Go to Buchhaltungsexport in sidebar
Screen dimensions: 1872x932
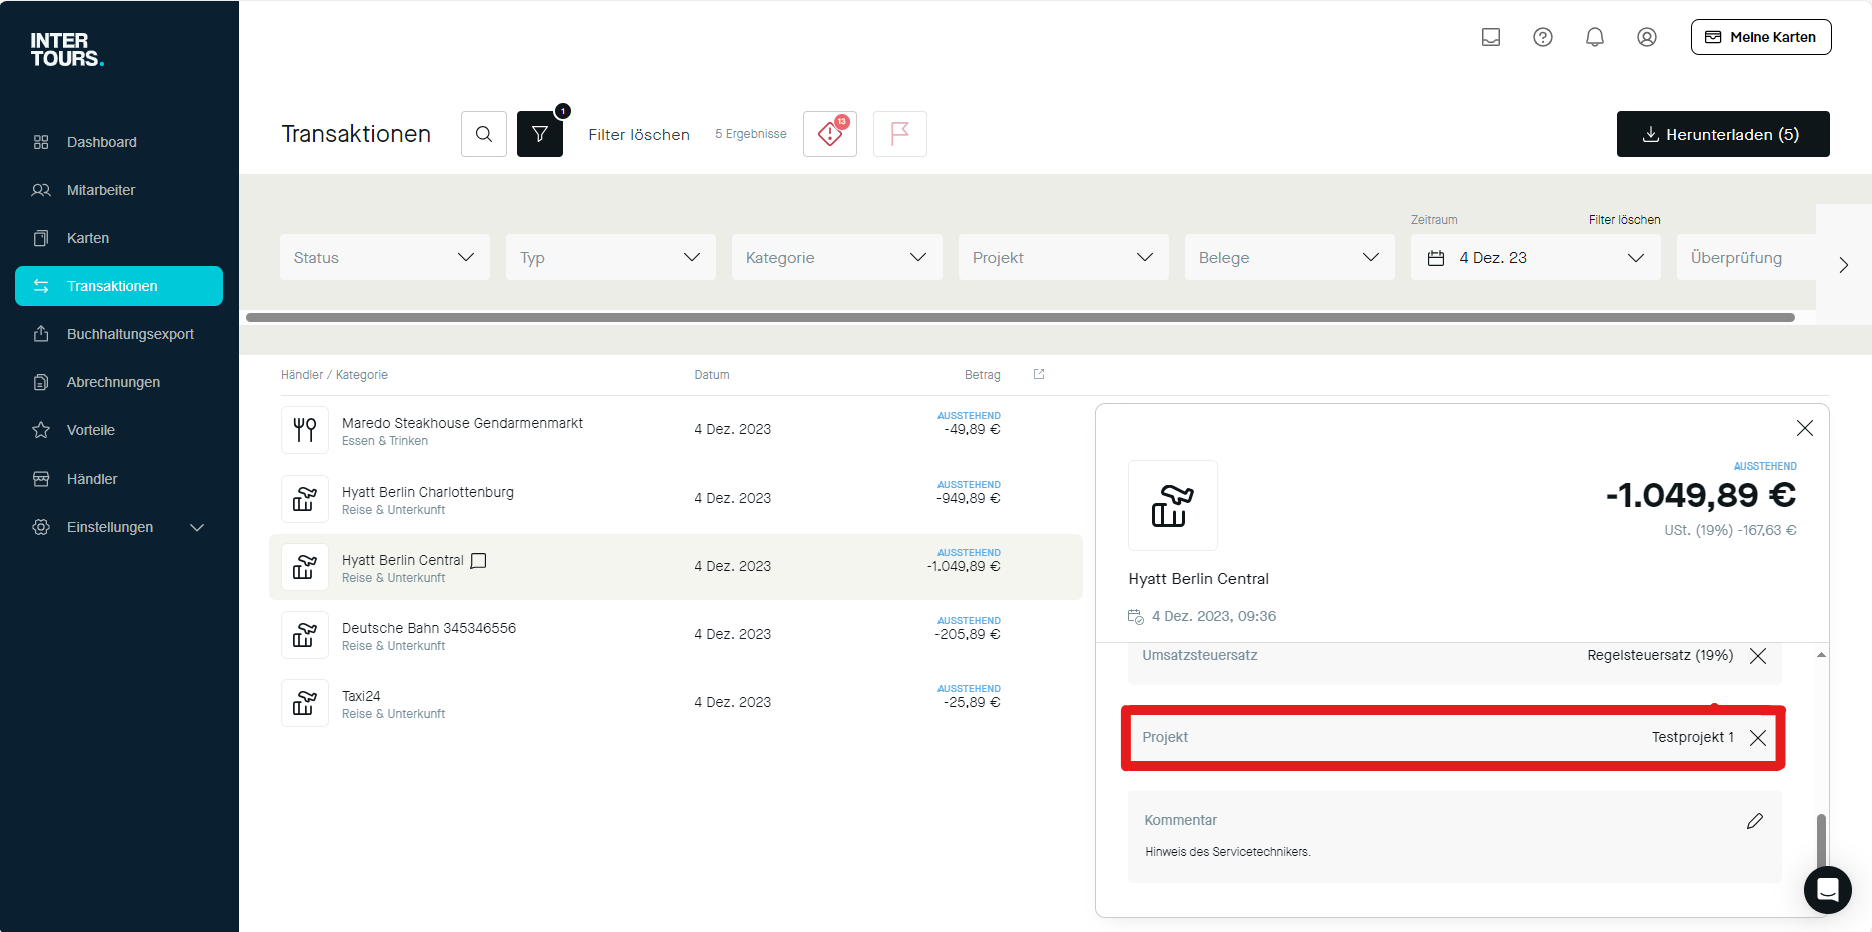tap(130, 334)
